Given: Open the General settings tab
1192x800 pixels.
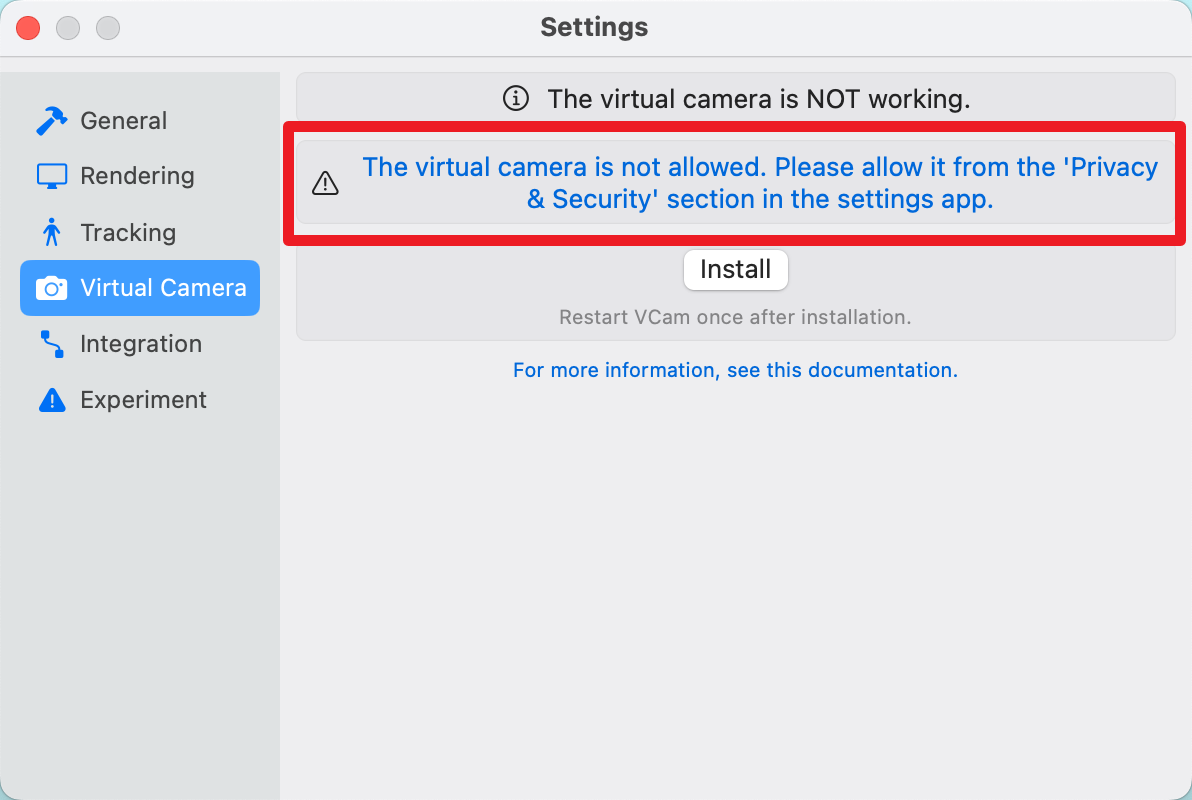Looking at the screenshot, I should pyautogui.click(x=123, y=121).
